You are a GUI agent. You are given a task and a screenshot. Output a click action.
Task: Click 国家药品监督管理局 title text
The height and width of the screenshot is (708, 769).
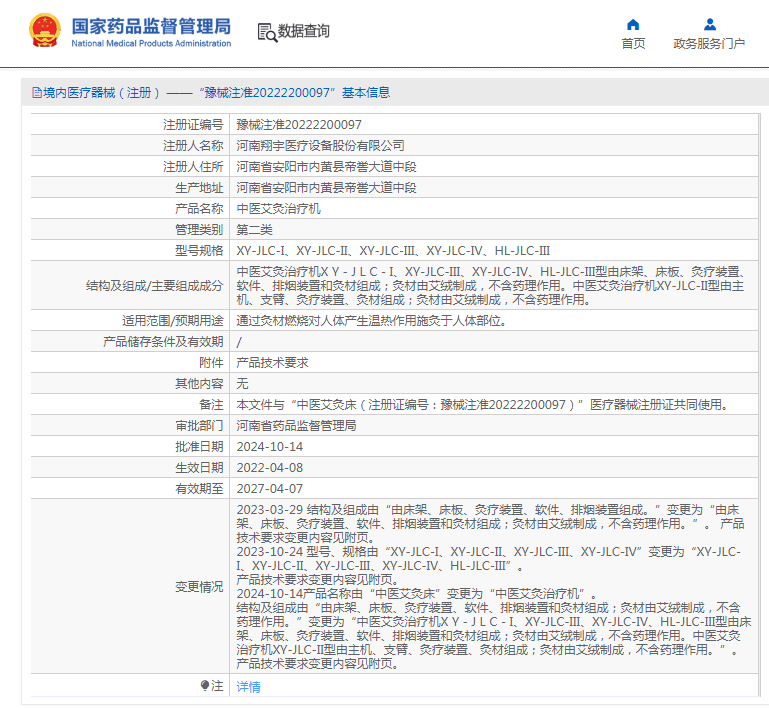pyautogui.click(x=151, y=26)
